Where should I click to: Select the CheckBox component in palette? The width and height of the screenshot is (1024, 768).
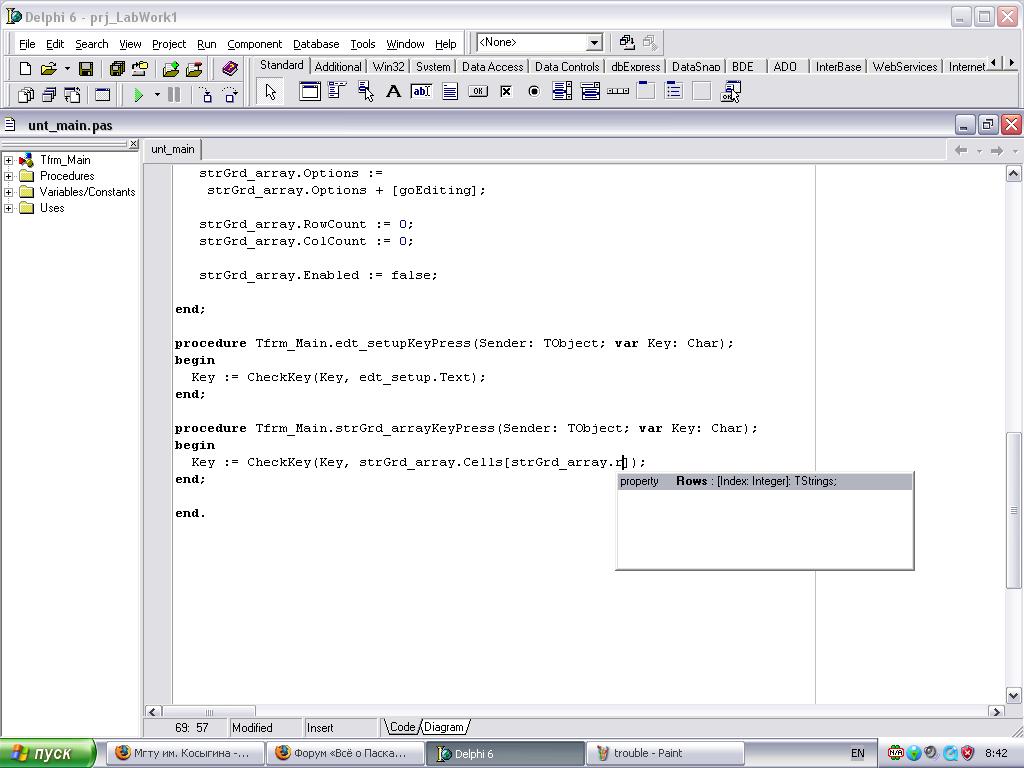tap(506, 92)
